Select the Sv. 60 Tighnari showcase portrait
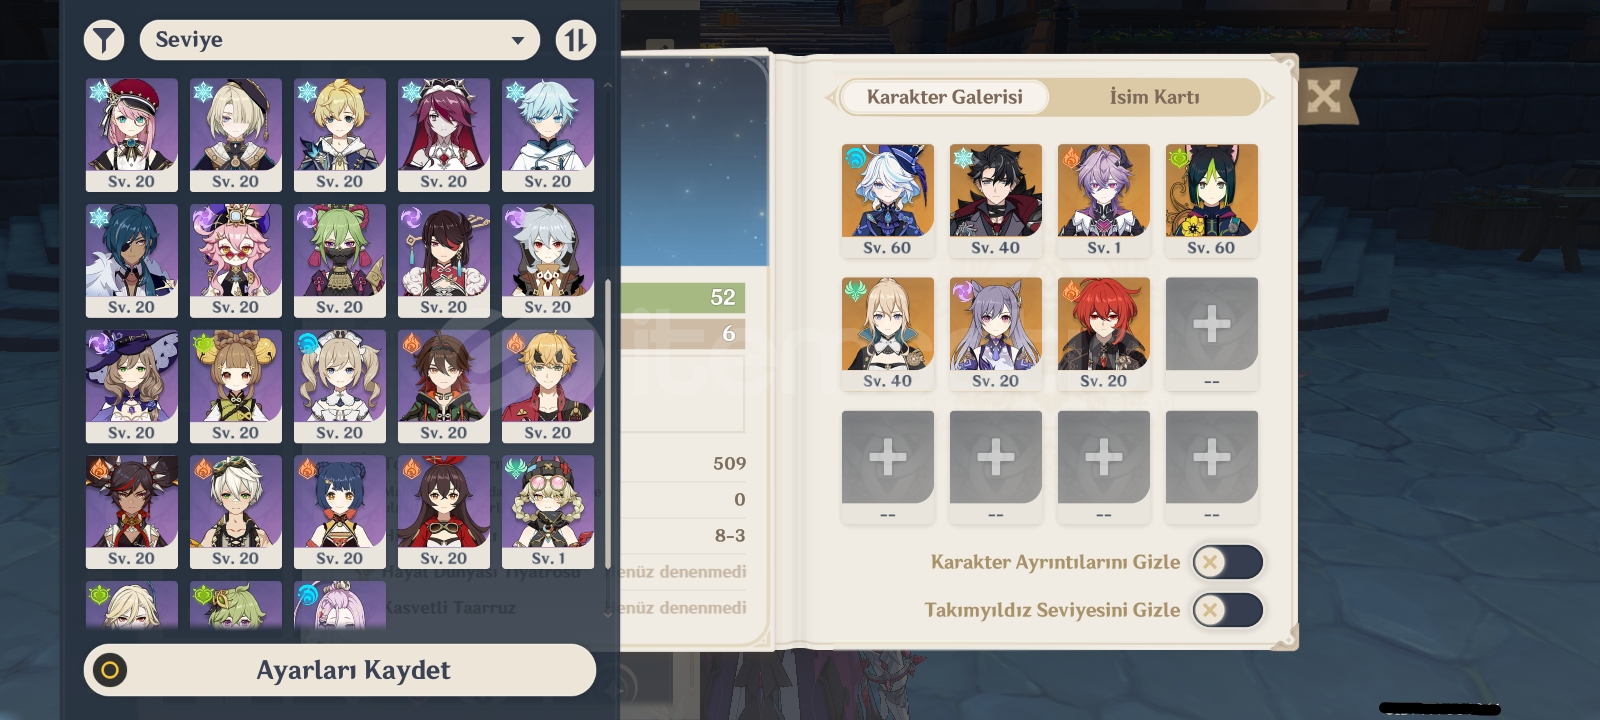The image size is (1600, 720). coord(1212,200)
